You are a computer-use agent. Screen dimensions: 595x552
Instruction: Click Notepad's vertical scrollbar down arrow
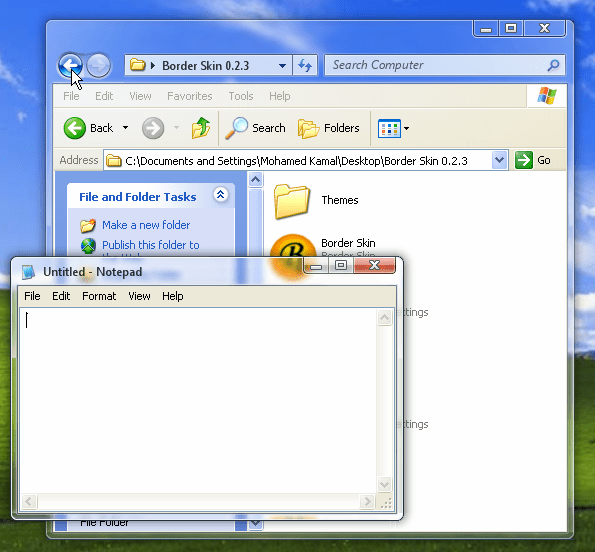[384, 484]
